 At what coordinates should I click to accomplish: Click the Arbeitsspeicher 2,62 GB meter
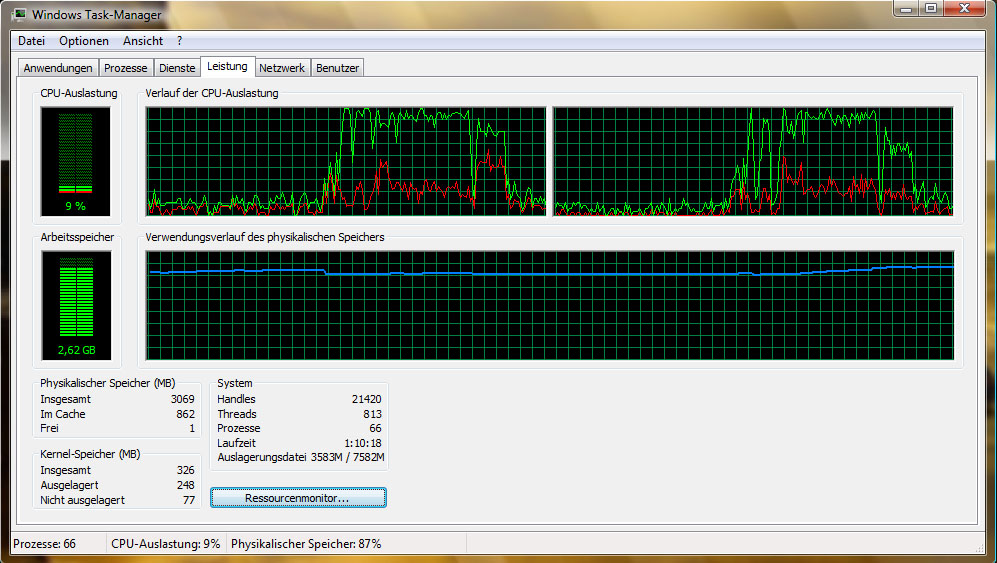point(76,305)
